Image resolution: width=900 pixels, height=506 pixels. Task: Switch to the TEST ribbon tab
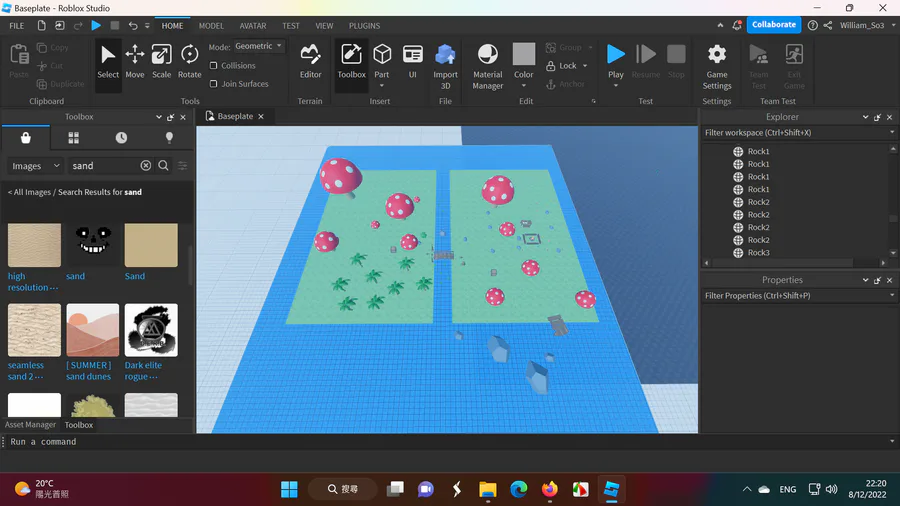[290, 26]
